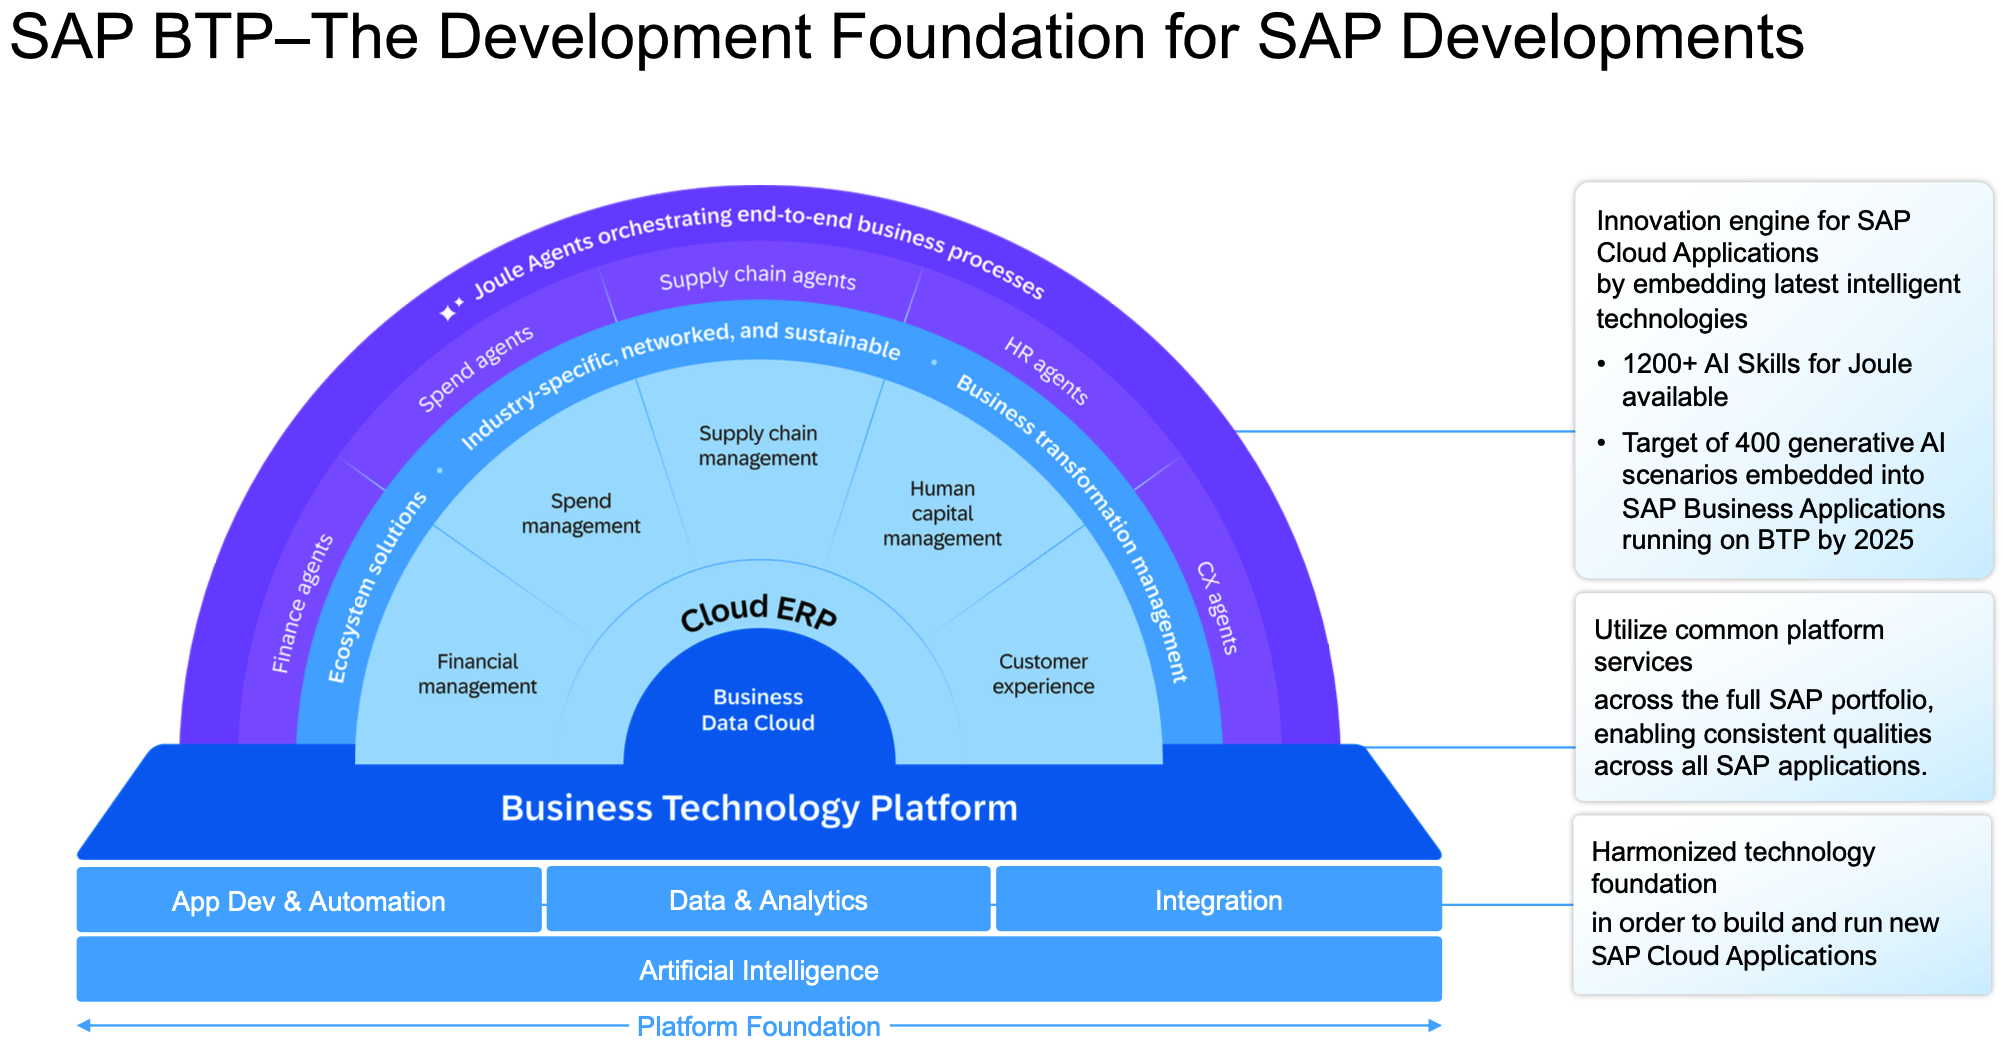Click the Artificial Intelligence bar
Viewport: 2003px width, 1049px height.
coord(759,969)
